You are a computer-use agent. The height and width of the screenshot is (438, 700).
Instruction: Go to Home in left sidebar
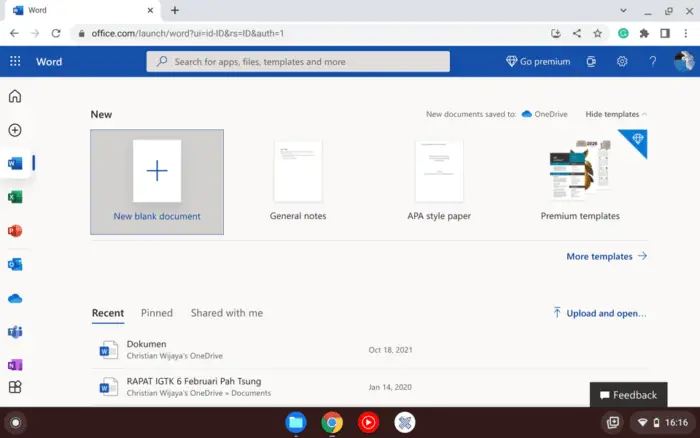(15, 96)
